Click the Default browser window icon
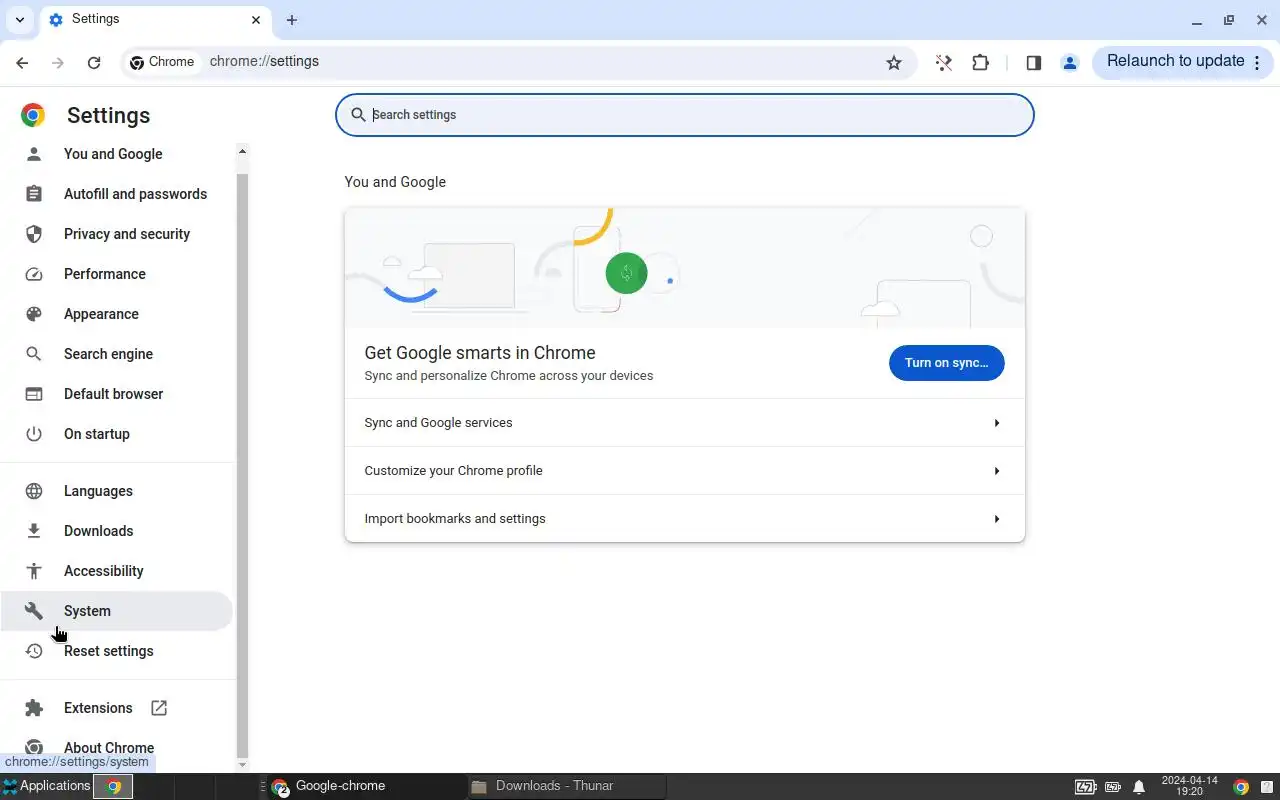This screenshot has width=1280, height=800. pos(34,394)
